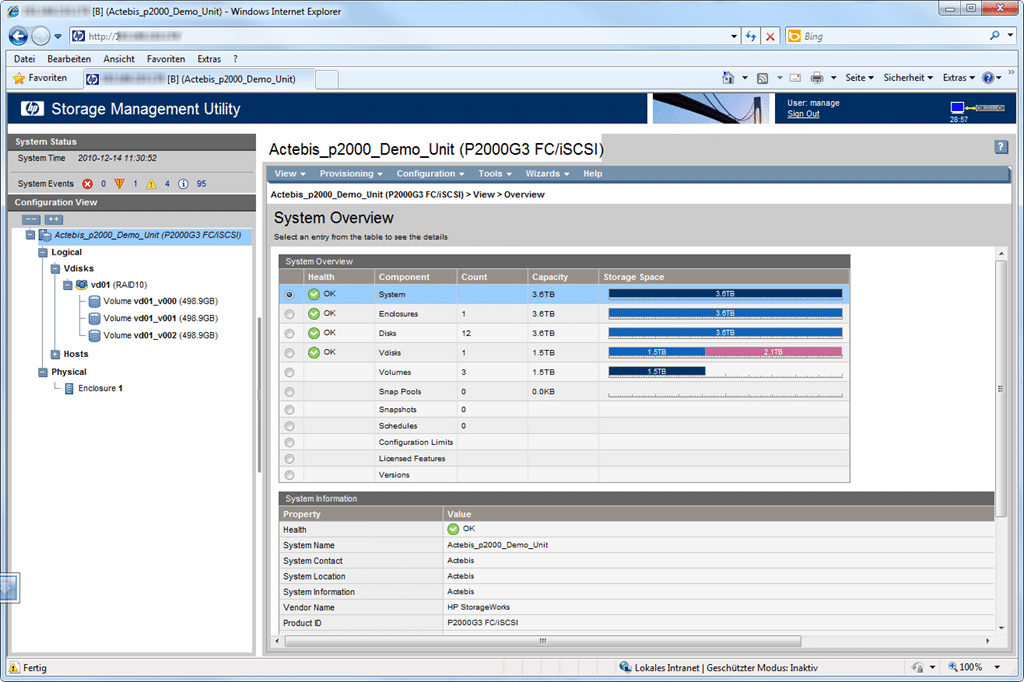Click the Bing search magnifier icon
This screenshot has height=682, width=1024.
[995, 36]
